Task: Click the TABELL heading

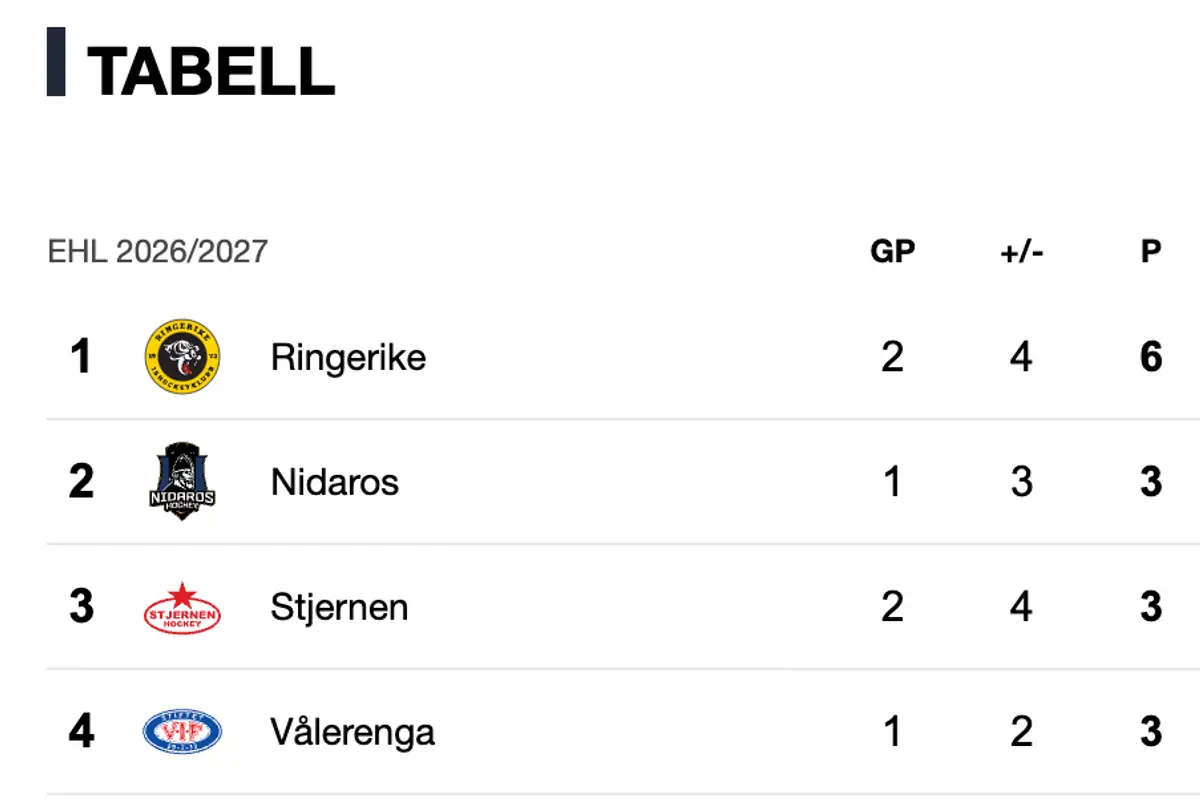Action: pos(210,71)
